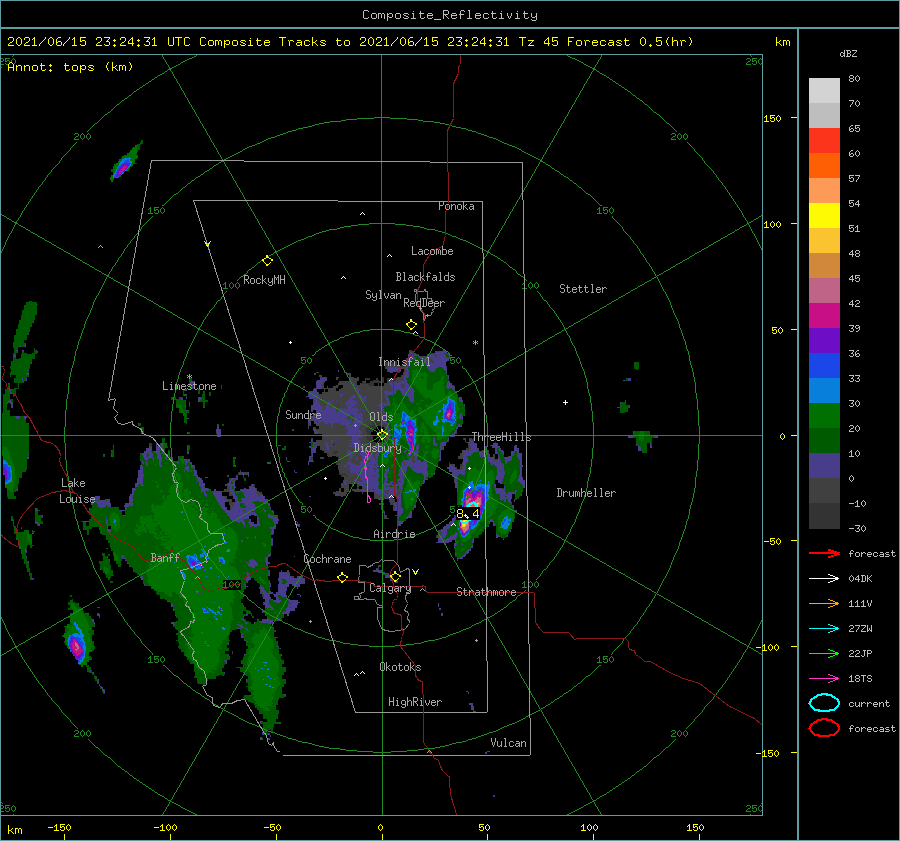Click the Ponoka city label

coord(456,206)
